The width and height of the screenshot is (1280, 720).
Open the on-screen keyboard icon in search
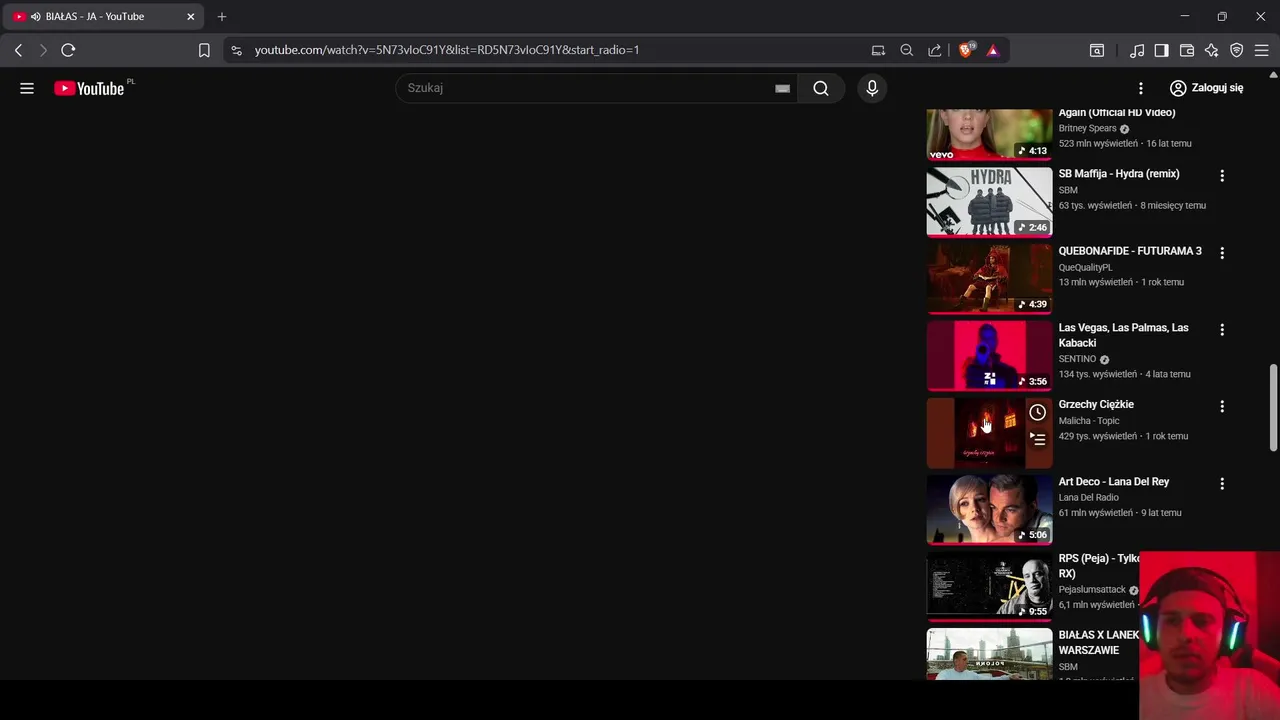[x=783, y=88]
